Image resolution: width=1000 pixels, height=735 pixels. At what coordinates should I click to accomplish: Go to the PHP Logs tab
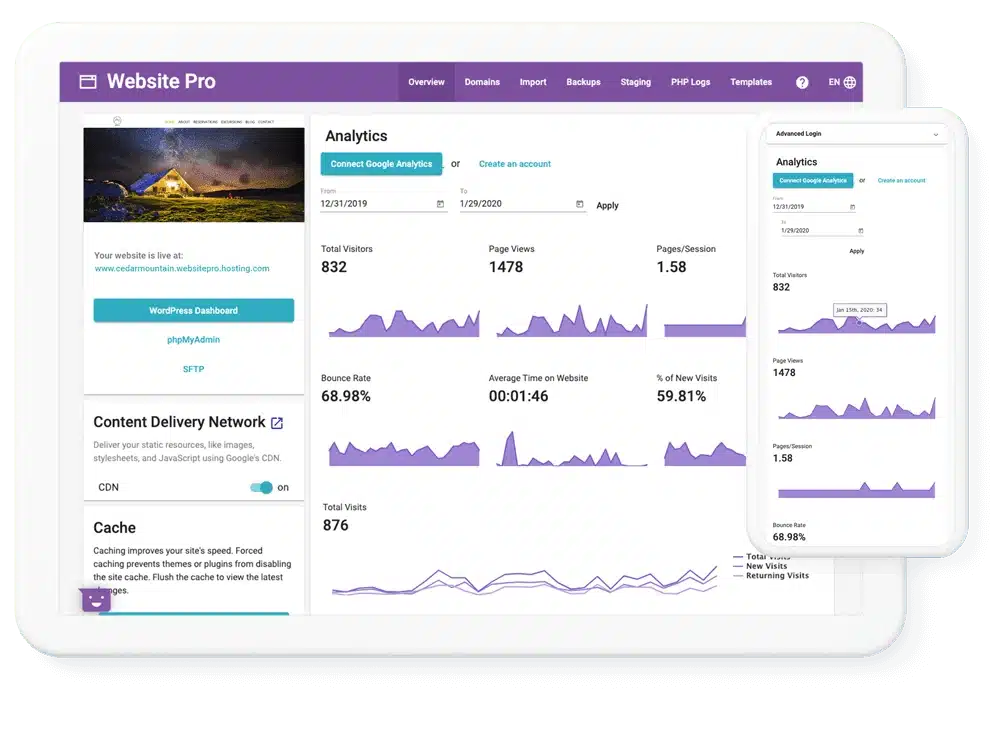pyautogui.click(x=690, y=82)
